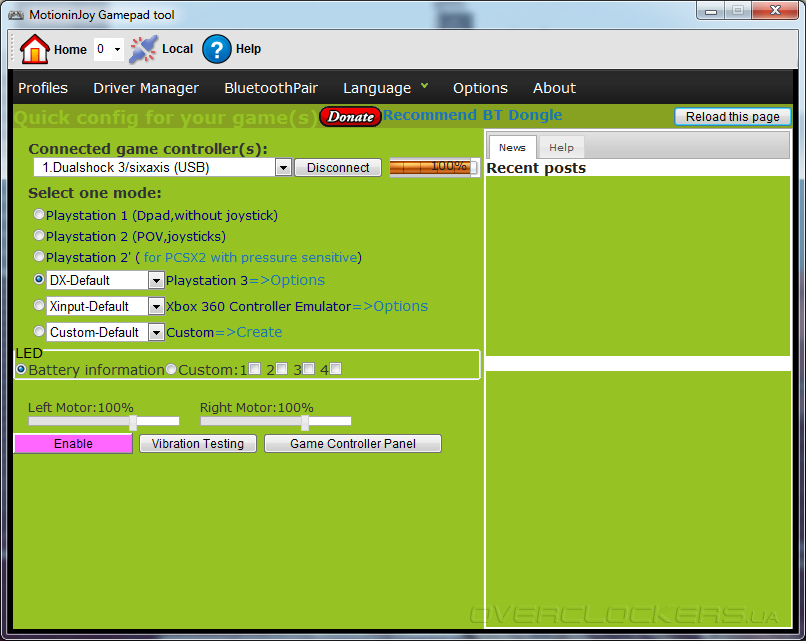Image resolution: width=806 pixels, height=641 pixels.
Task: Check LED custom checkbox 4
Action: coord(336,369)
